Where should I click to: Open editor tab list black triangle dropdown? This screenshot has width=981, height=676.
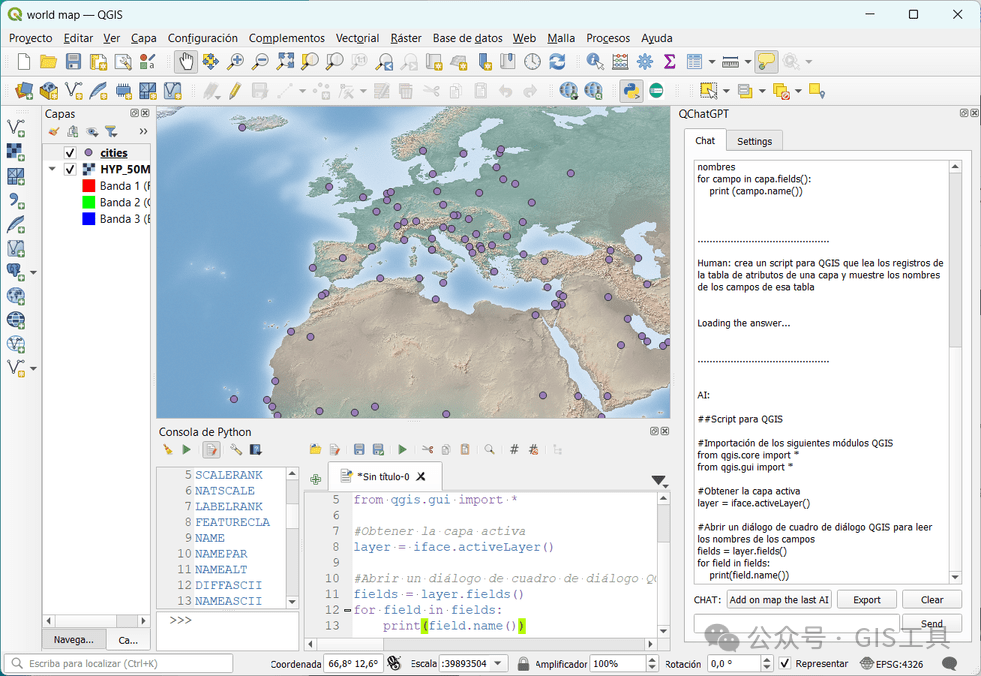click(659, 481)
